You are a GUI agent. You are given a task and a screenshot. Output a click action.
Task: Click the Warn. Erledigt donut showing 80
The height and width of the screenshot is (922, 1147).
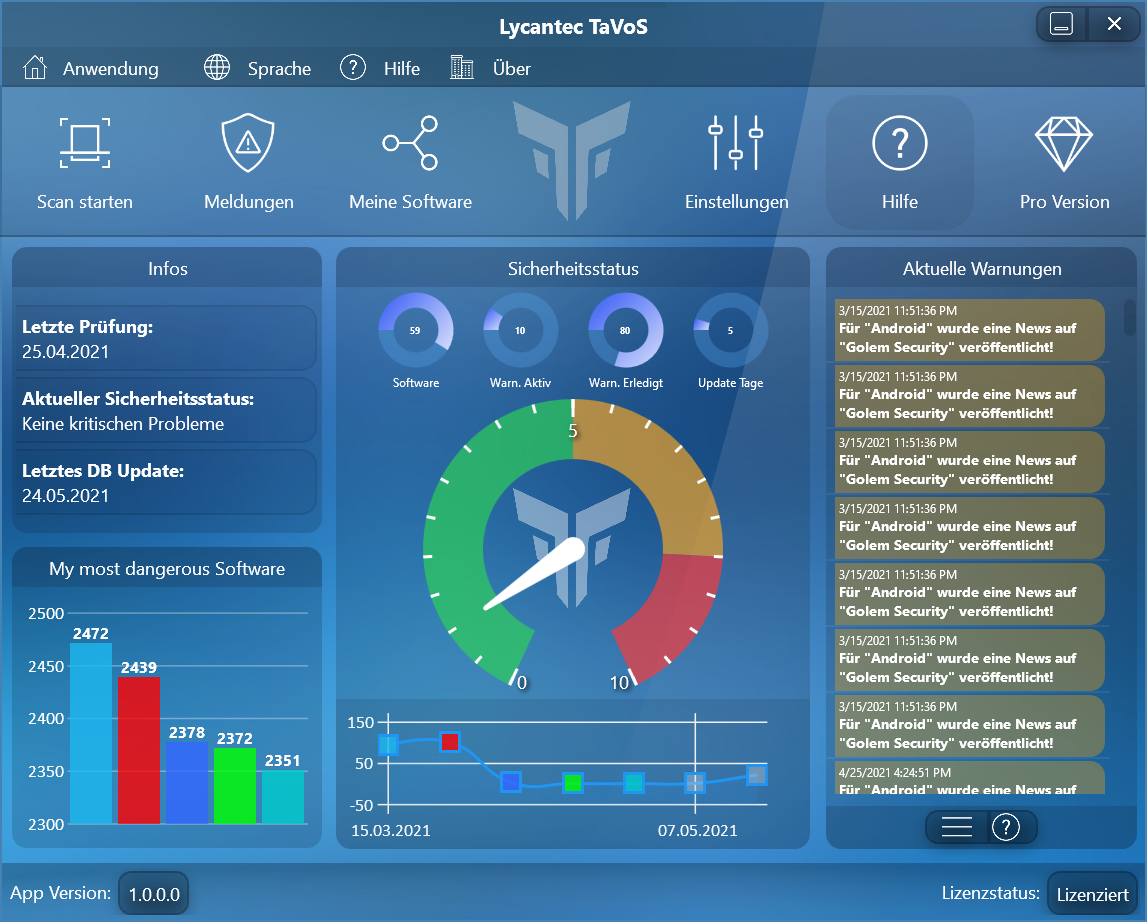coord(625,330)
